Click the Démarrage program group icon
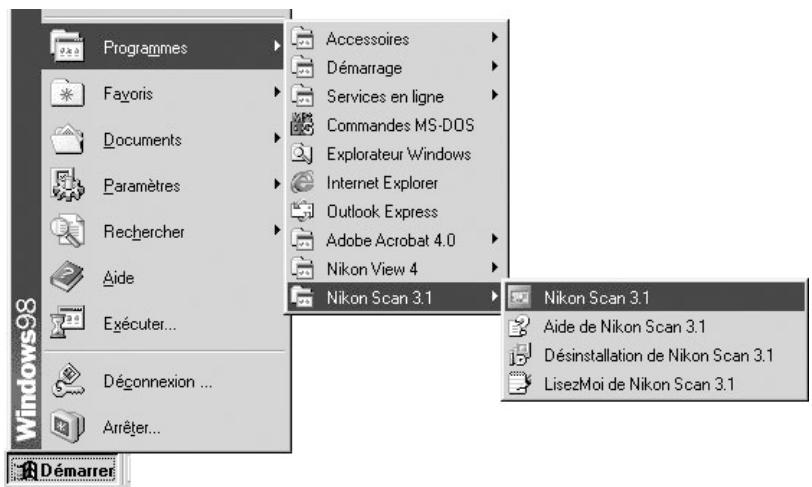Viewport: 812px width, 487px height. (x=302, y=67)
